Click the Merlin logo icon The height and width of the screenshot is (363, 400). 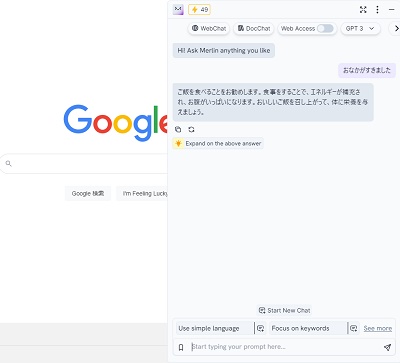(178, 9)
